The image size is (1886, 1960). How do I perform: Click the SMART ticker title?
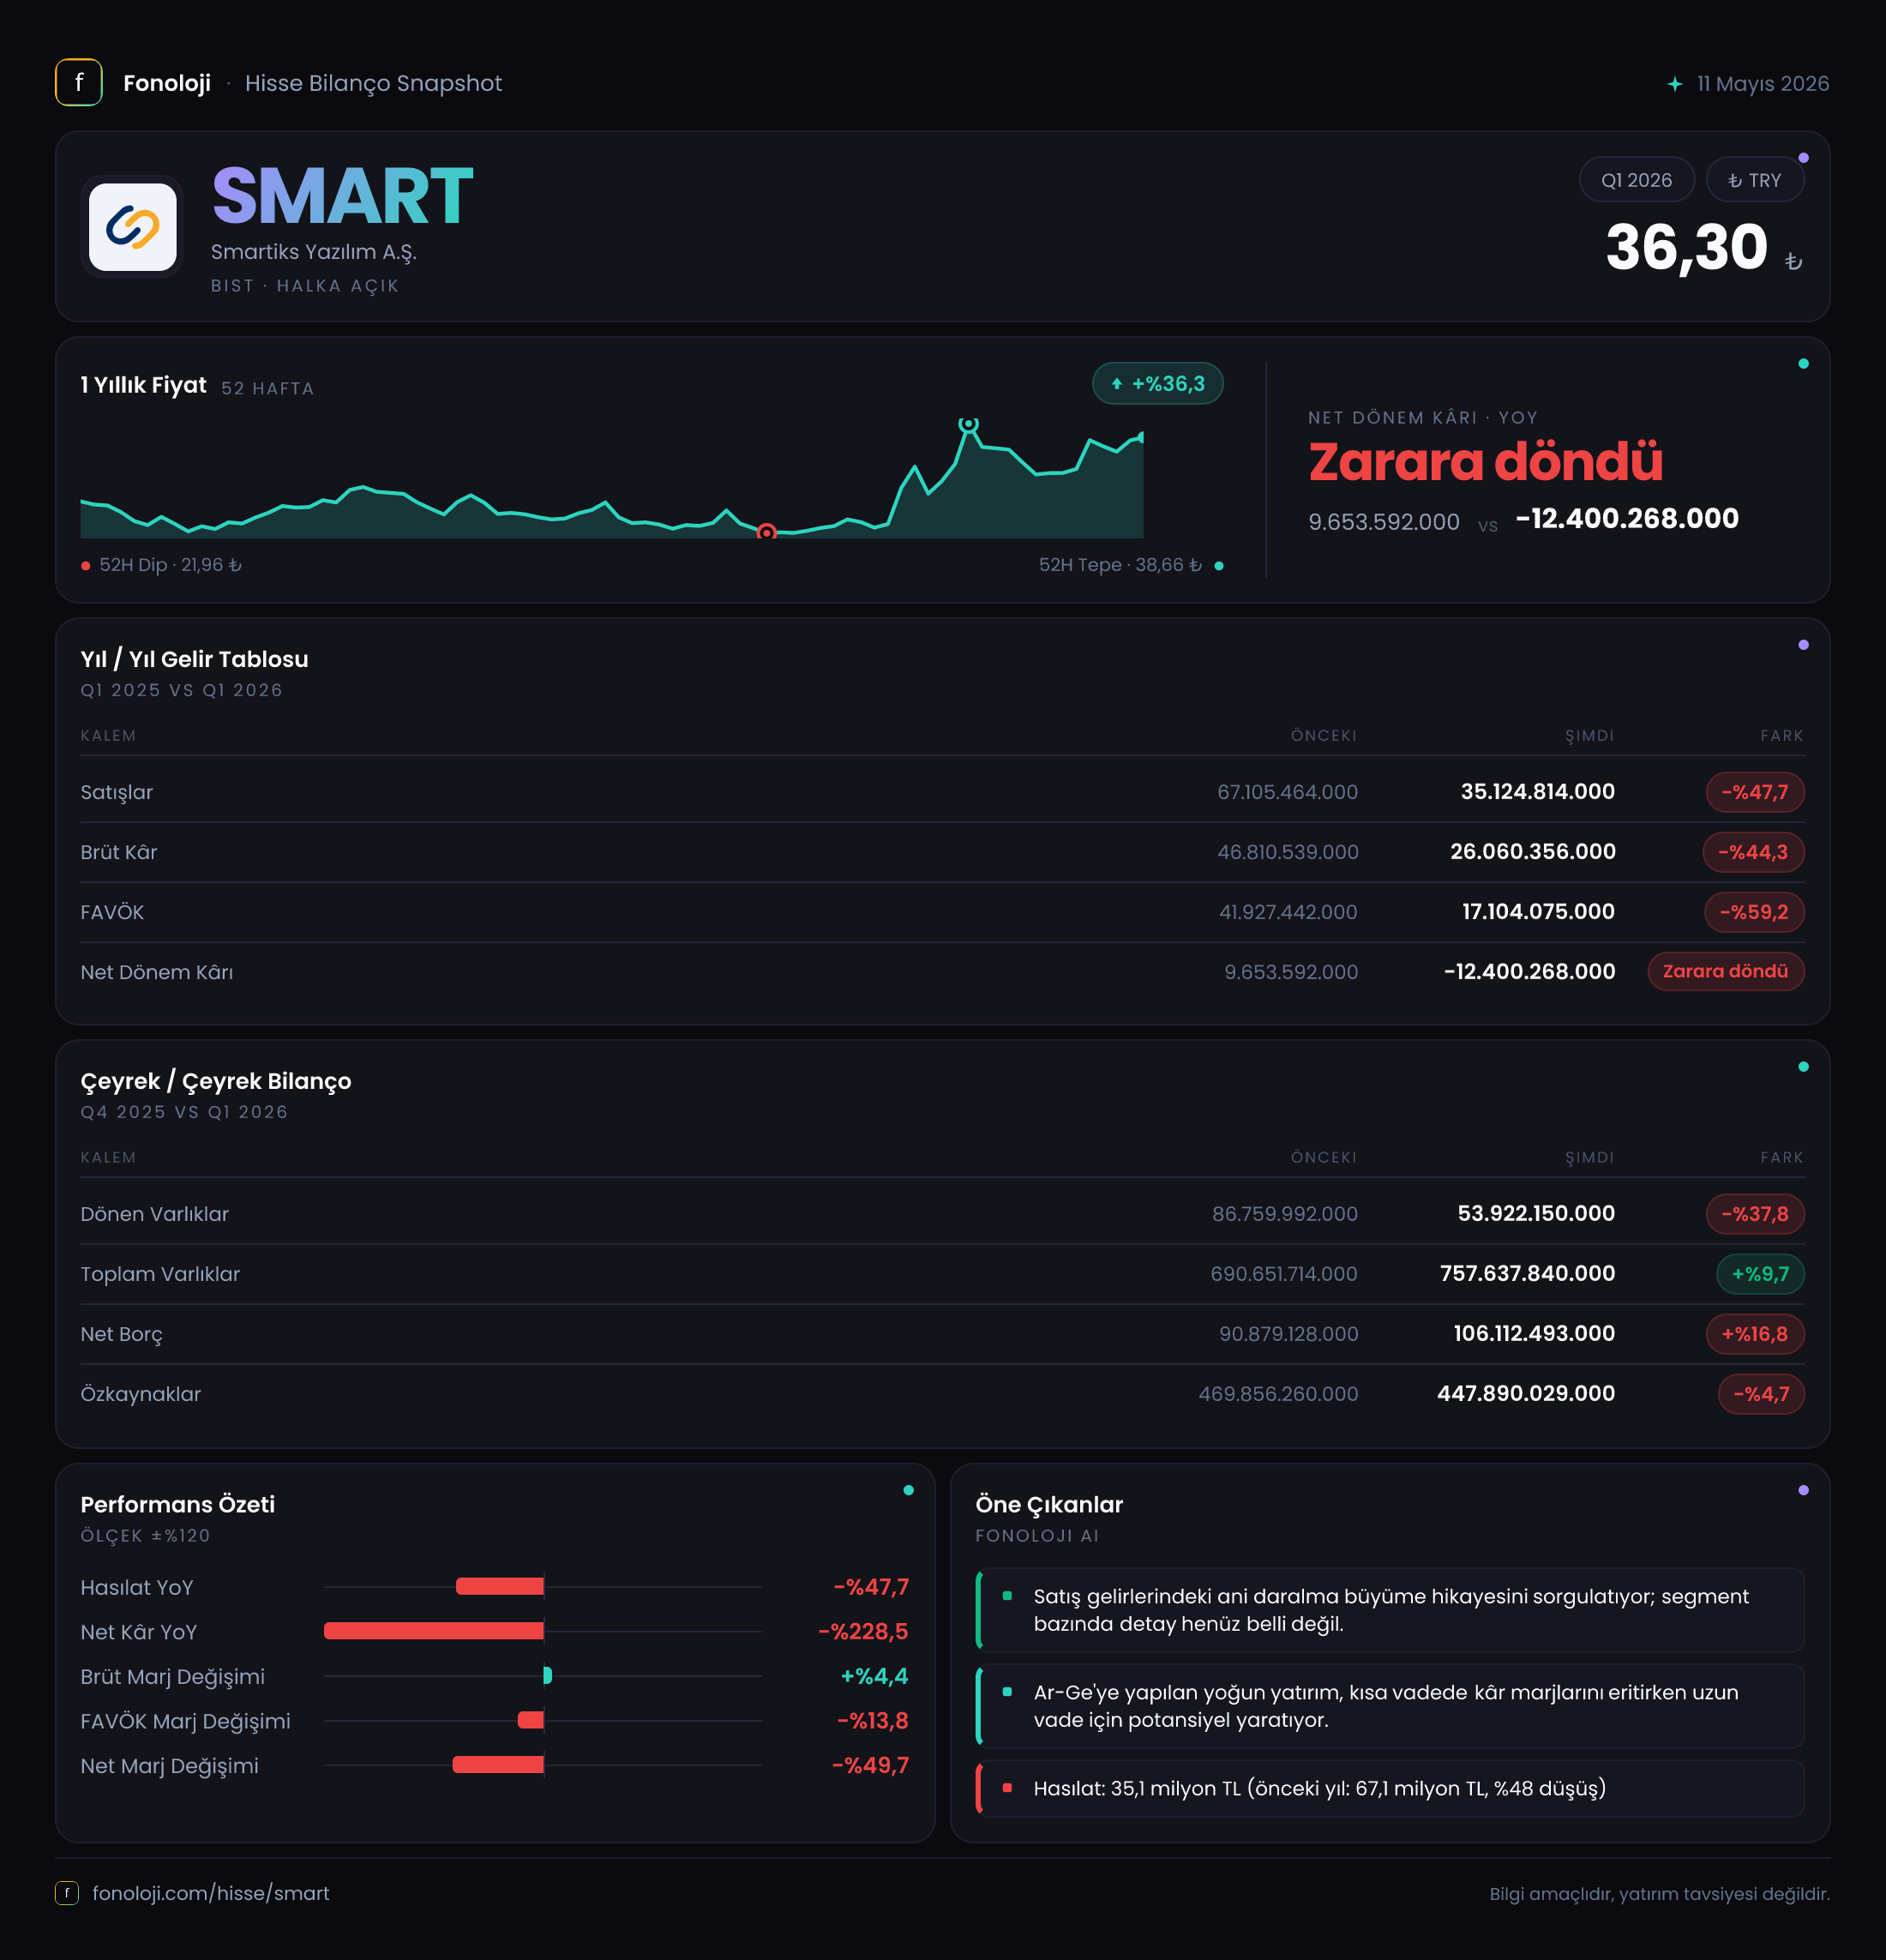(343, 196)
